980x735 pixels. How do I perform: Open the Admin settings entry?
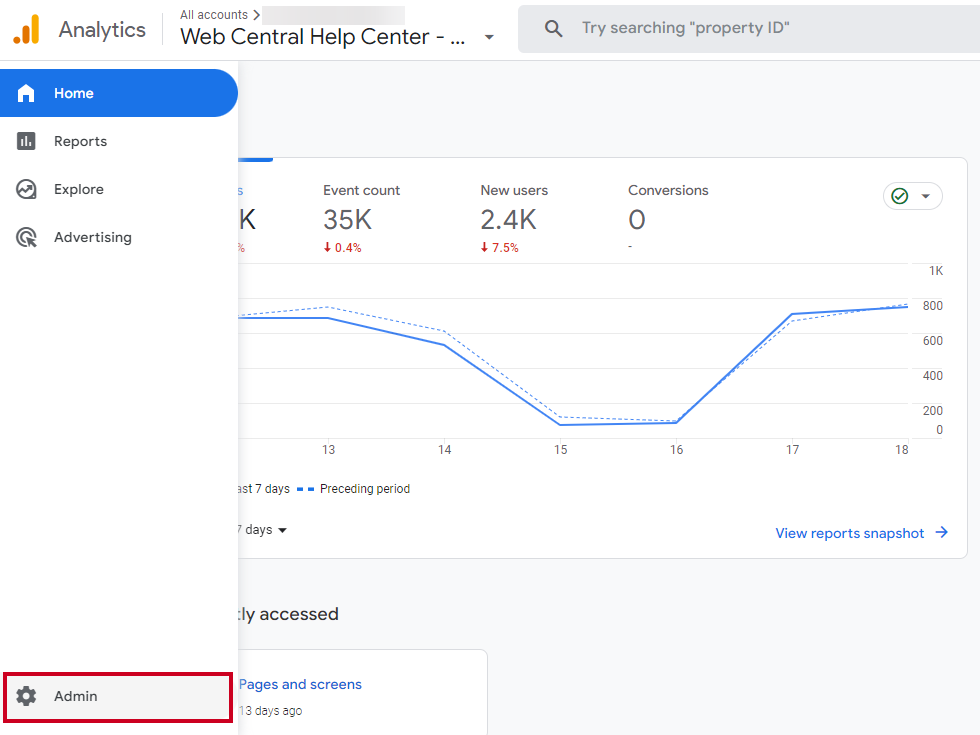118,696
